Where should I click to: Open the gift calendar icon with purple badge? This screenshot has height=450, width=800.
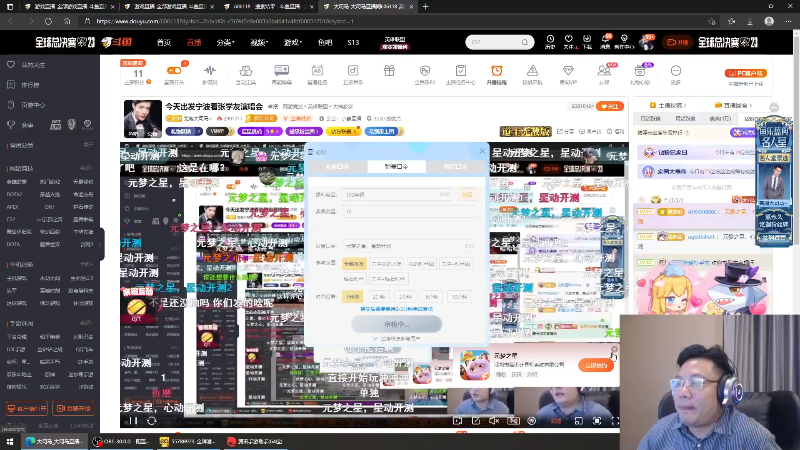[x=640, y=71]
